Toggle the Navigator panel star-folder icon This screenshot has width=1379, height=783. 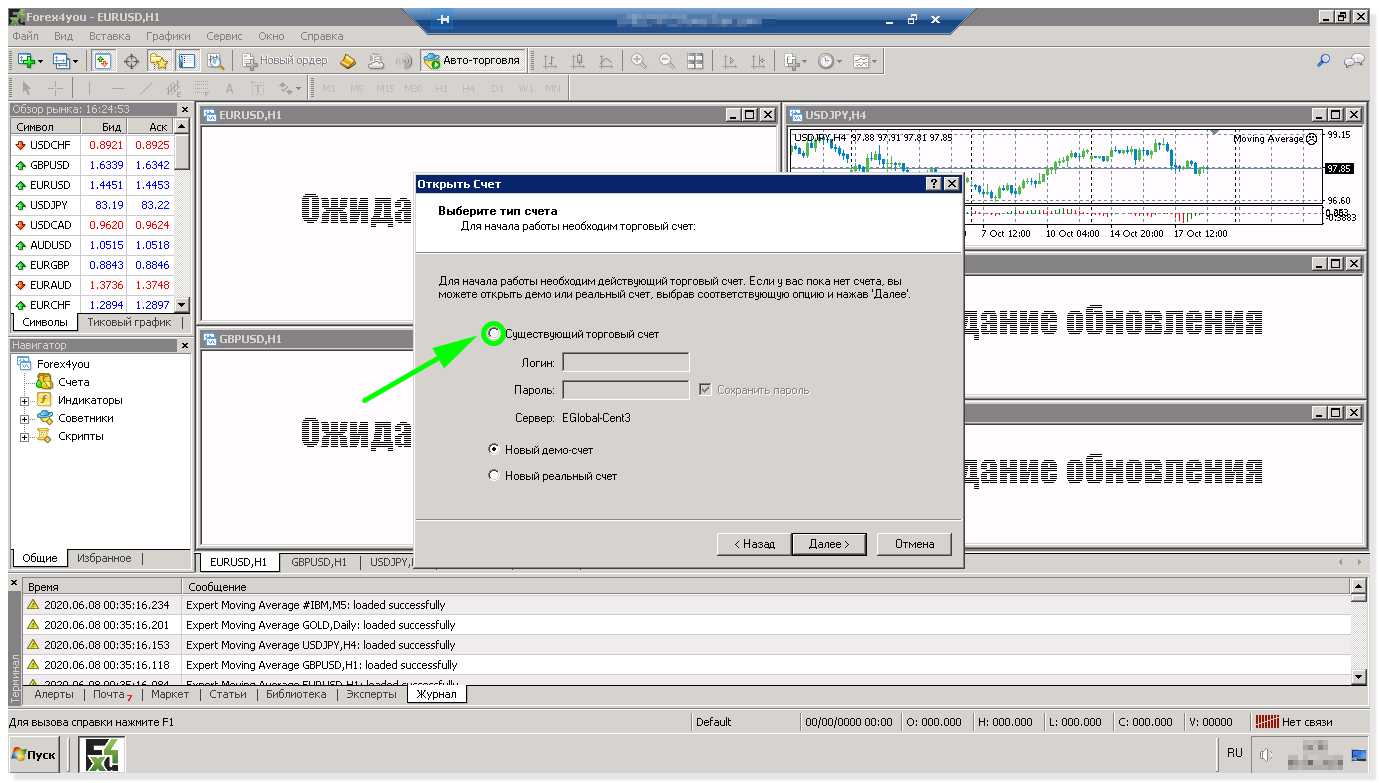coord(159,61)
